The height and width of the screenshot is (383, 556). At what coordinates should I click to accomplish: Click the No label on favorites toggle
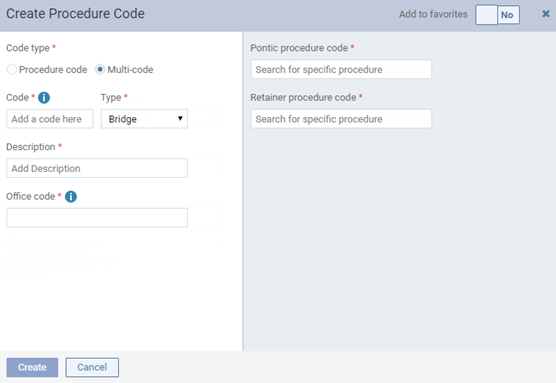pos(507,15)
